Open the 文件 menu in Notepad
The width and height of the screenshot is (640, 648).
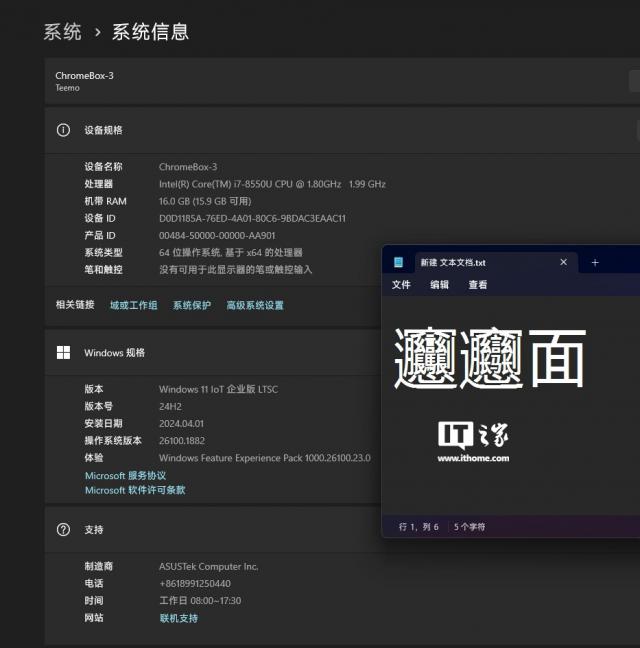(401, 285)
